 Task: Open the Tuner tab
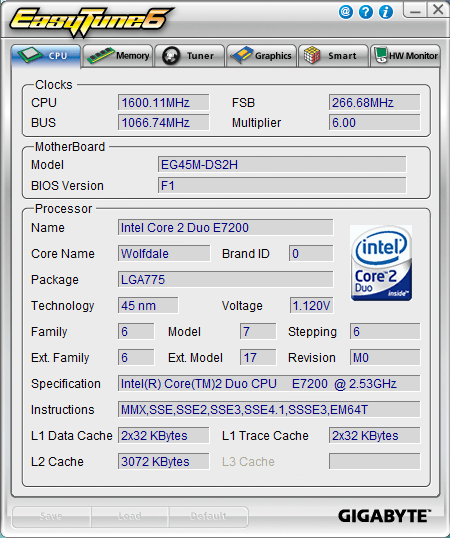(x=190, y=56)
